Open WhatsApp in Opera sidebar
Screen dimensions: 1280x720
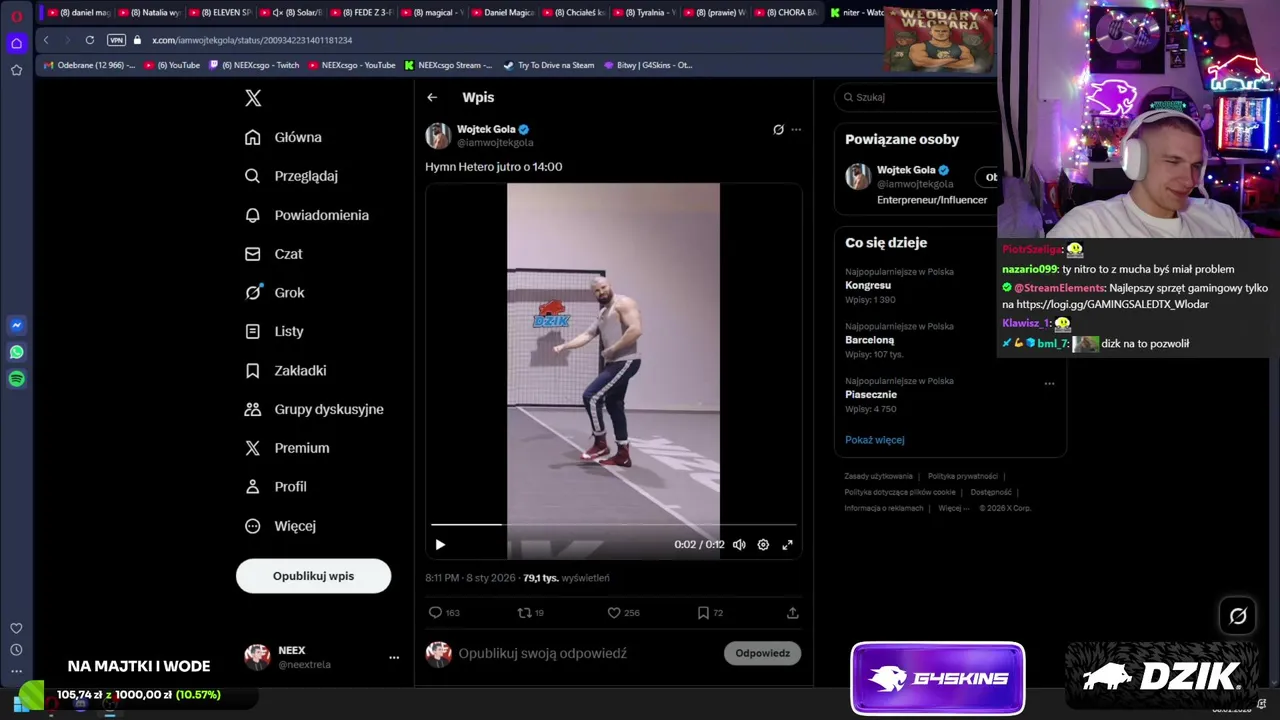[16, 352]
